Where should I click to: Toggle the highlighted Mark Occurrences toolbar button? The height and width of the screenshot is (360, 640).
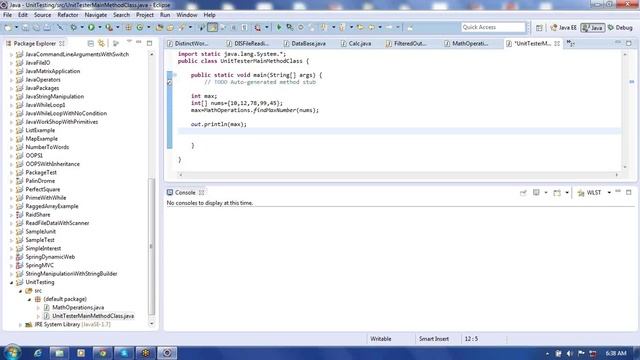pos(213,27)
